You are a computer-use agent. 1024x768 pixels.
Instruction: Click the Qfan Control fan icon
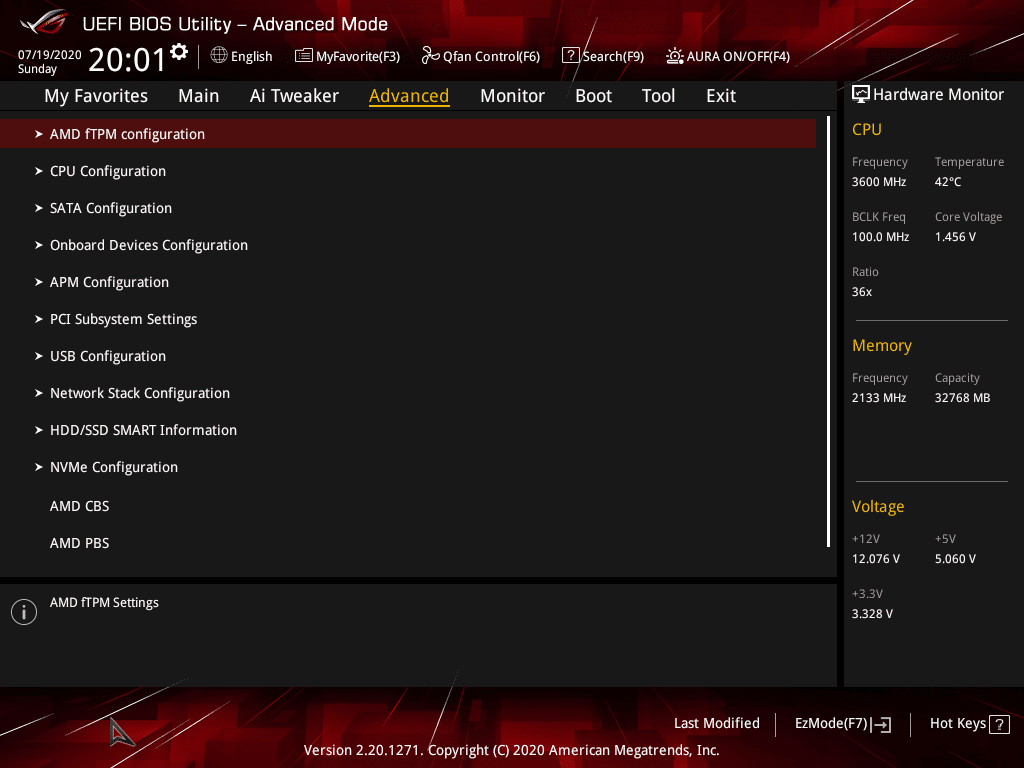pyautogui.click(x=430, y=56)
